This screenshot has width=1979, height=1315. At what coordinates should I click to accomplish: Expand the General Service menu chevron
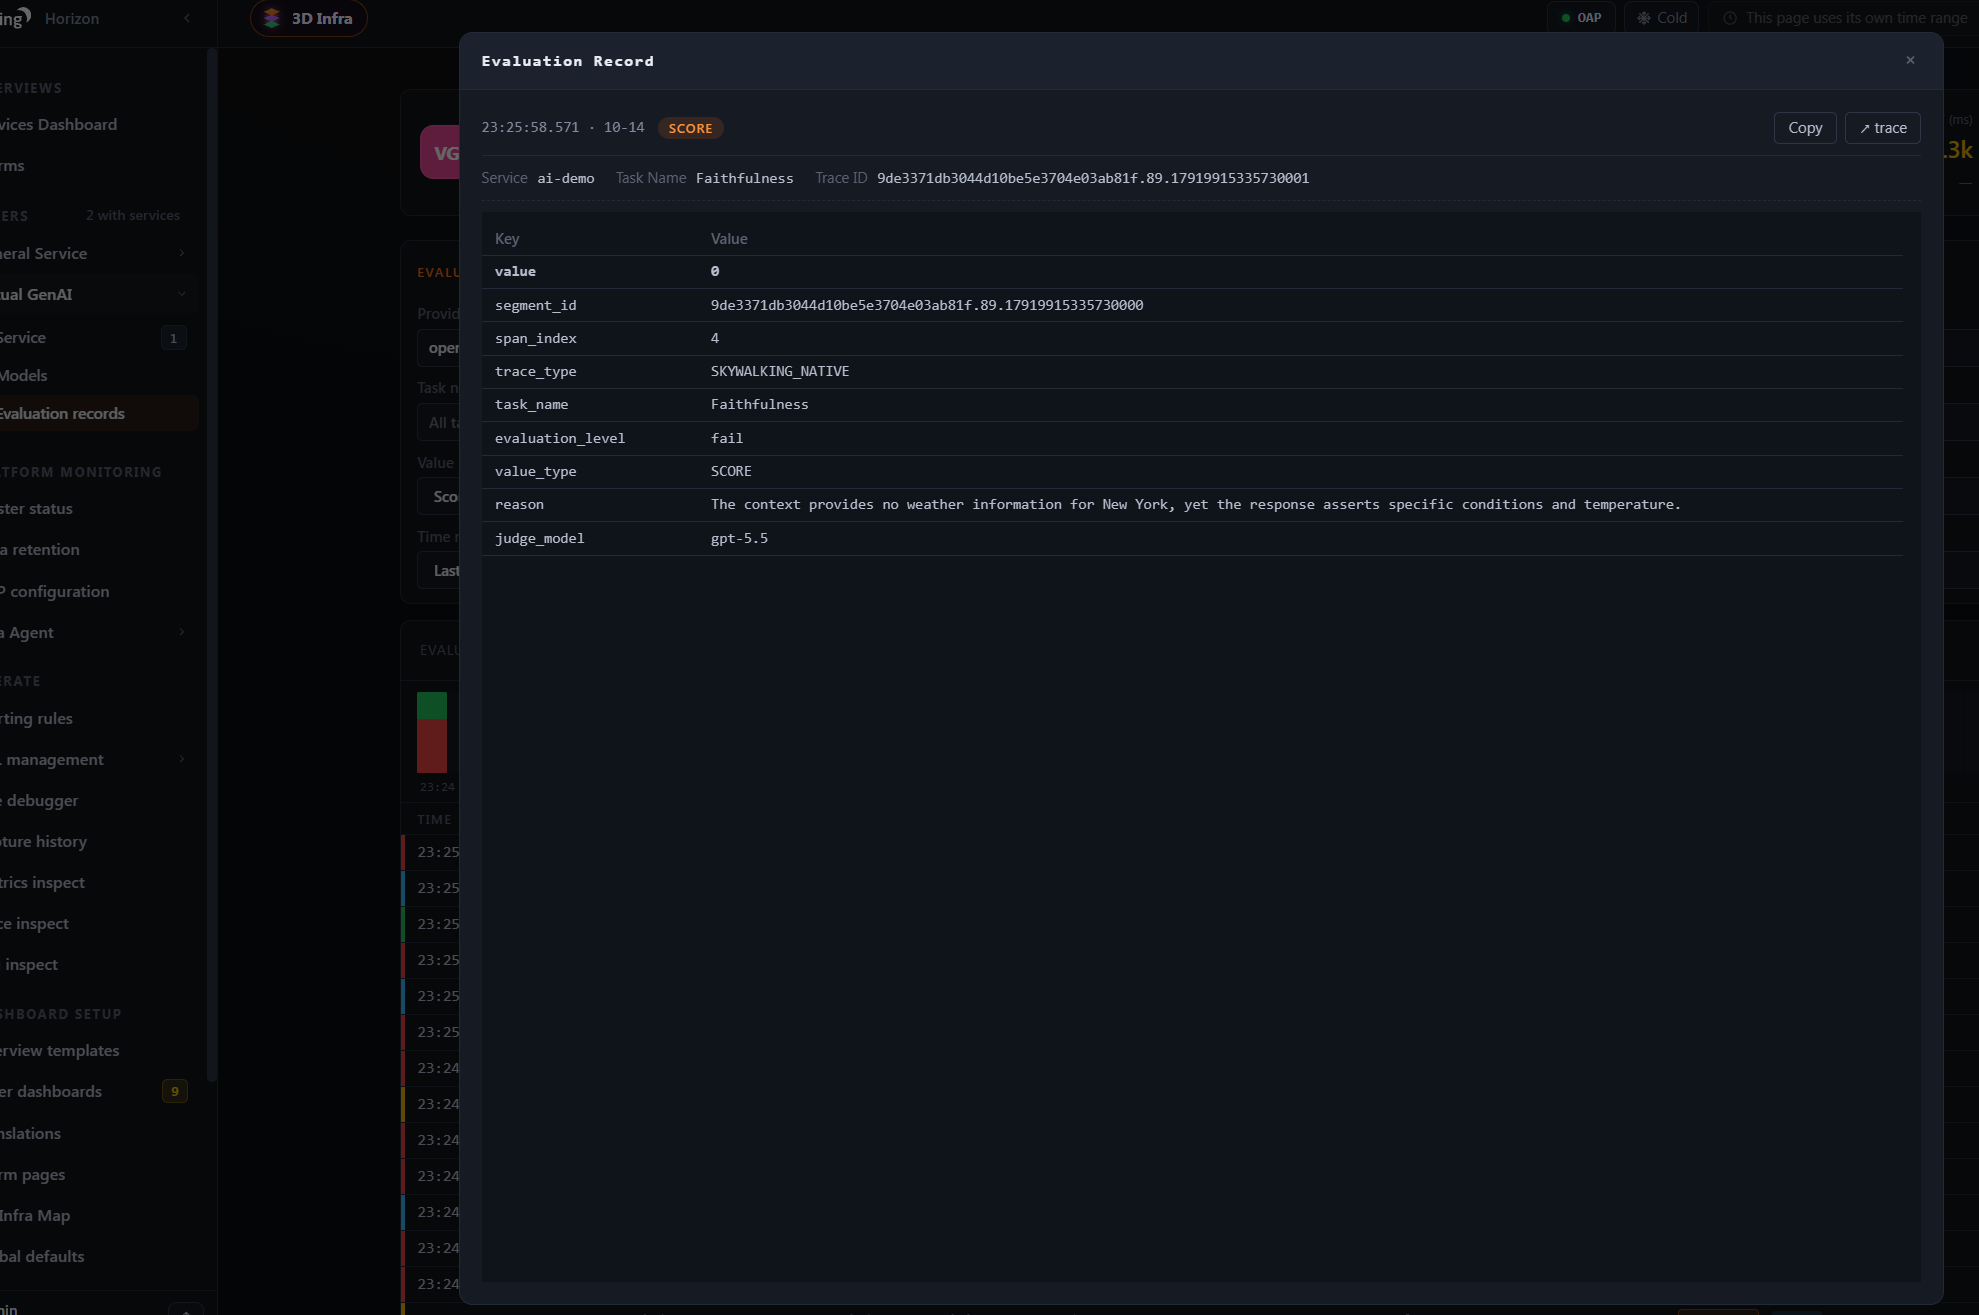click(x=182, y=253)
